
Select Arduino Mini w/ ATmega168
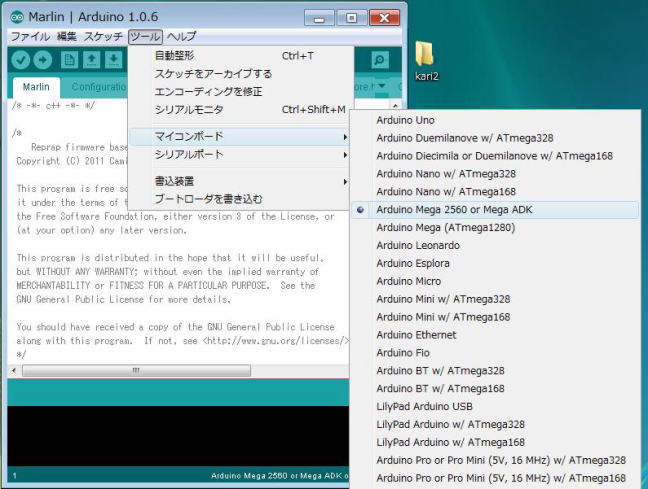click(495, 317)
